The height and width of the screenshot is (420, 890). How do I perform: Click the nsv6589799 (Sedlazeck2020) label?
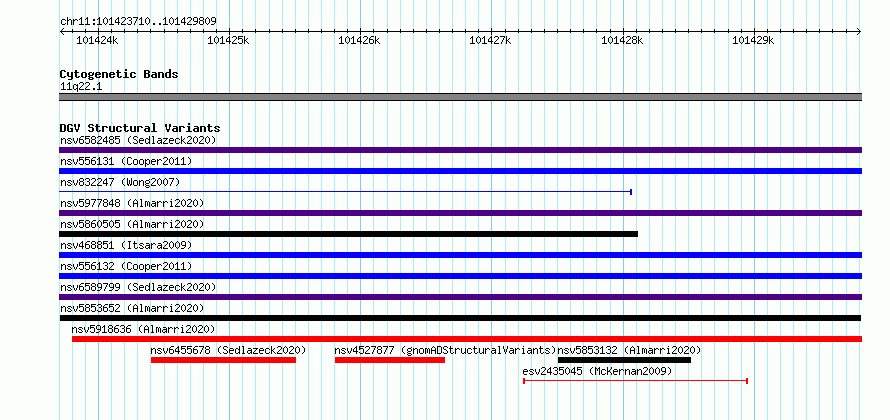pos(138,287)
